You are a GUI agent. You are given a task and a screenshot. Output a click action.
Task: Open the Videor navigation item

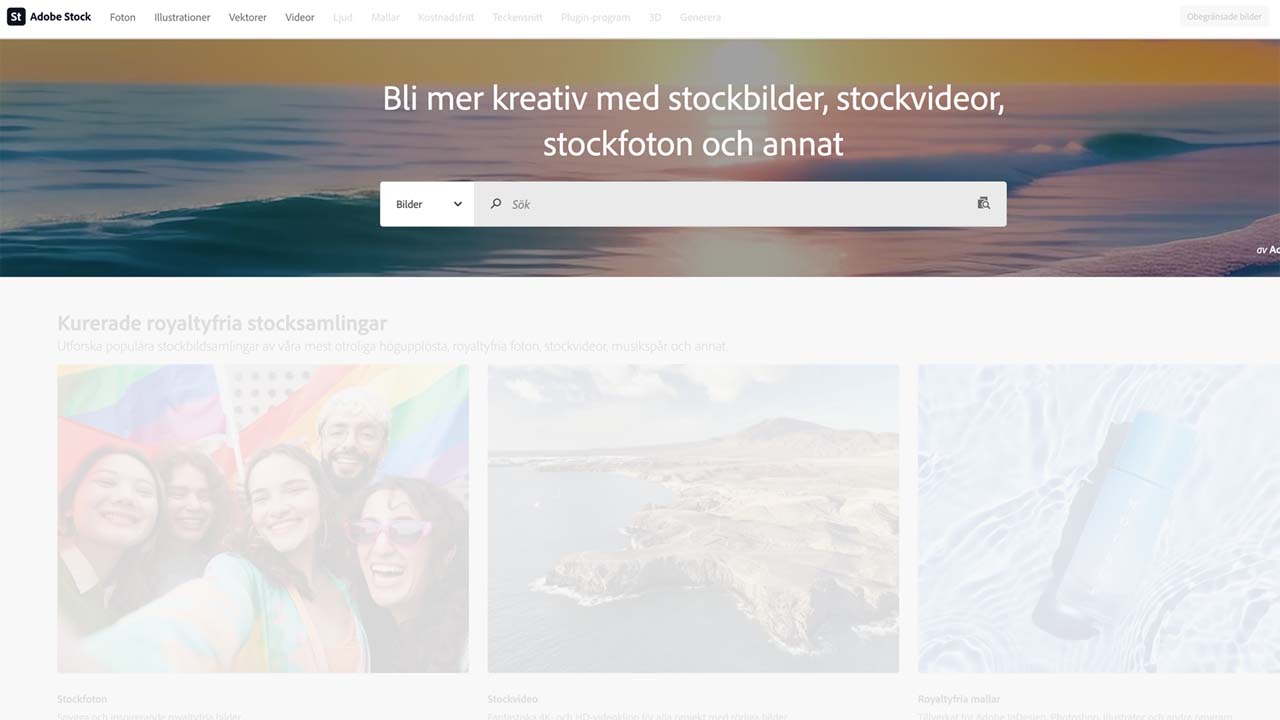pyautogui.click(x=299, y=17)
